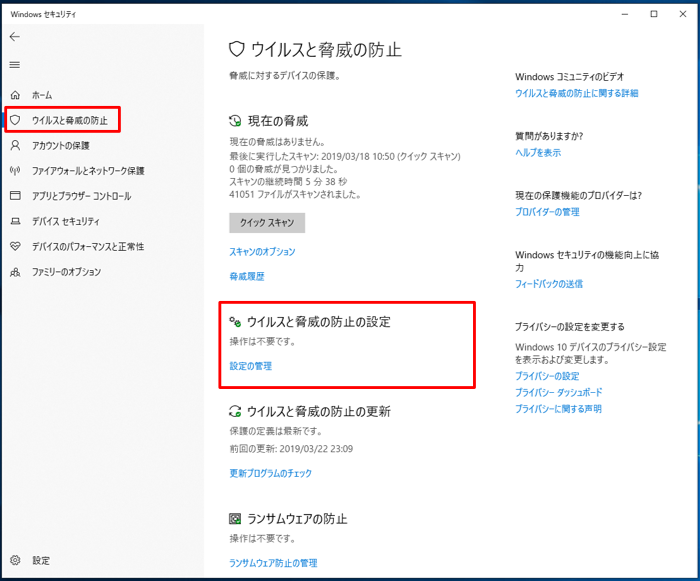Select ホーム in the sidebar
700x581 pixels.
tap(42, 95)
